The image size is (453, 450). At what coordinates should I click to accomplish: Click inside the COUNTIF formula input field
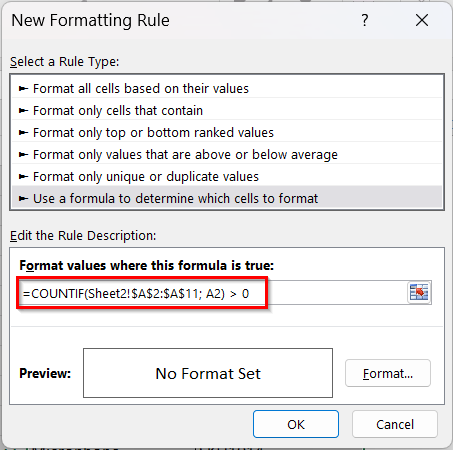(x=213, y=293)
